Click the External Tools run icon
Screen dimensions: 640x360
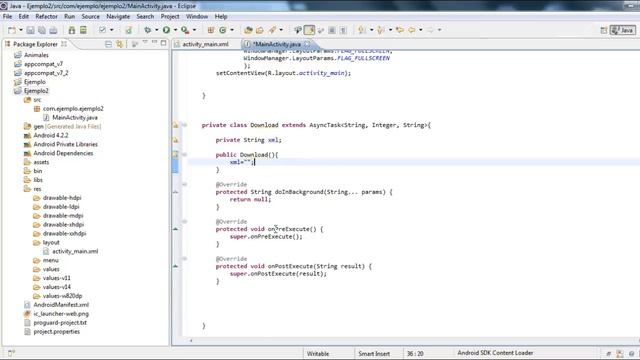(185, 30)
